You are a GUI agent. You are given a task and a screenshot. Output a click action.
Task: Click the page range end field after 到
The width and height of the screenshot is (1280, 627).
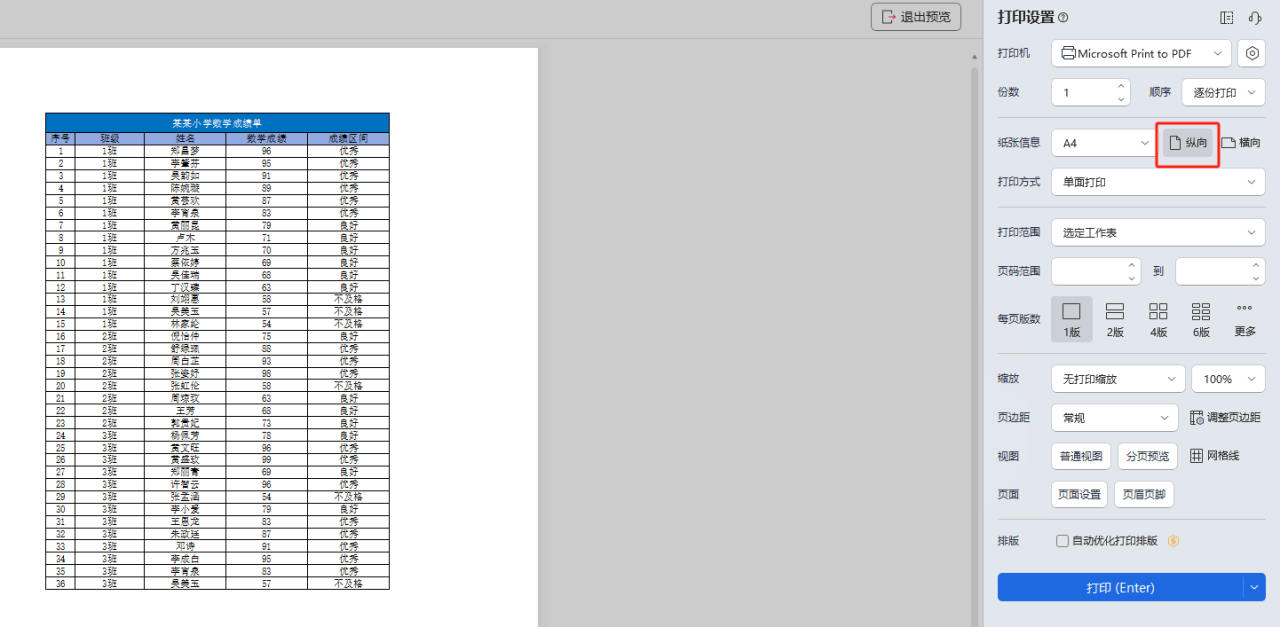[x=1212, y=271]
